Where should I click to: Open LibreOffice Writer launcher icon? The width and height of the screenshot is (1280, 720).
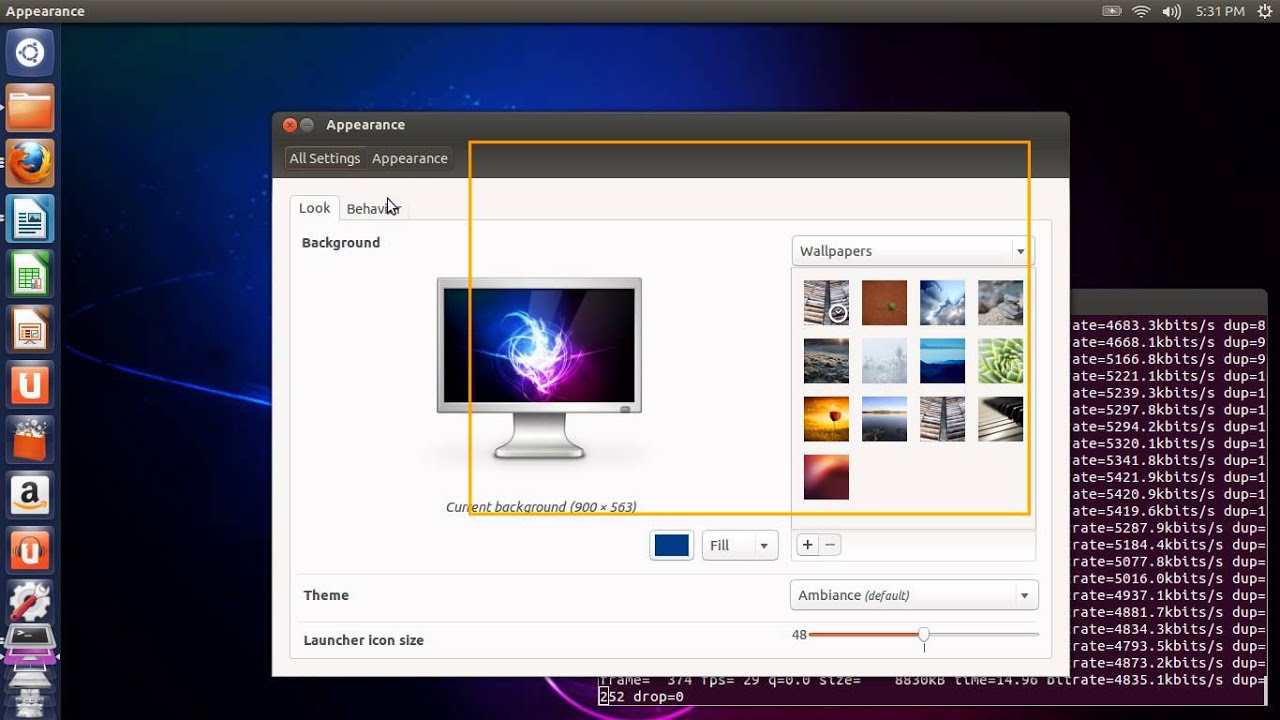coord(30,219)
